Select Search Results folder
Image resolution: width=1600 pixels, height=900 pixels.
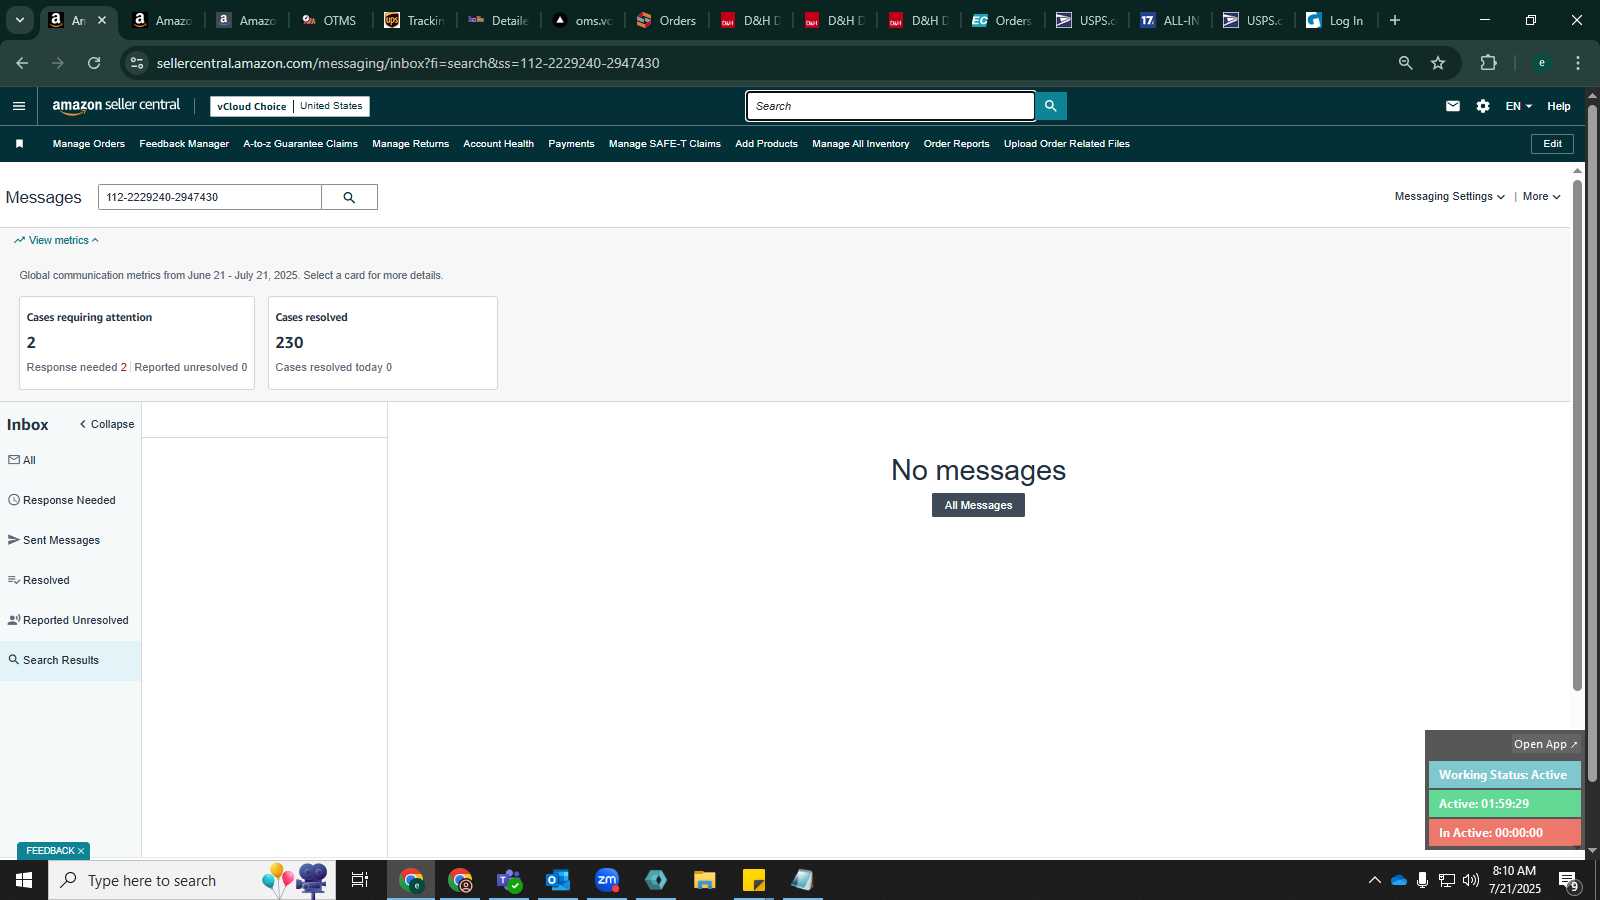click(70, 660)
